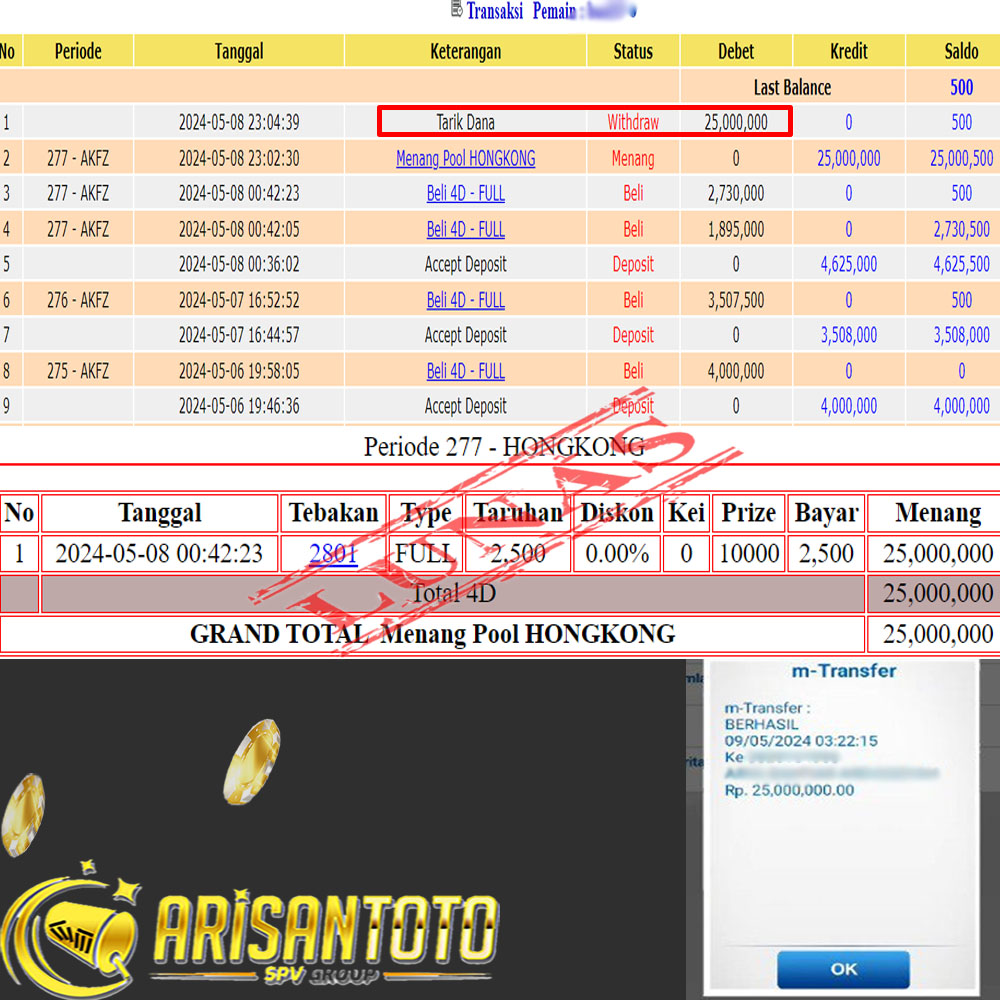
Task: Click the Menang status in row 2
Action: [633, 158]
